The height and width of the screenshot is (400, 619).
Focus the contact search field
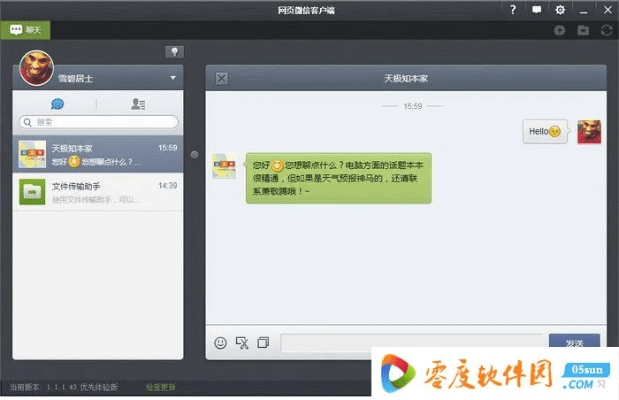coord(99,122)
